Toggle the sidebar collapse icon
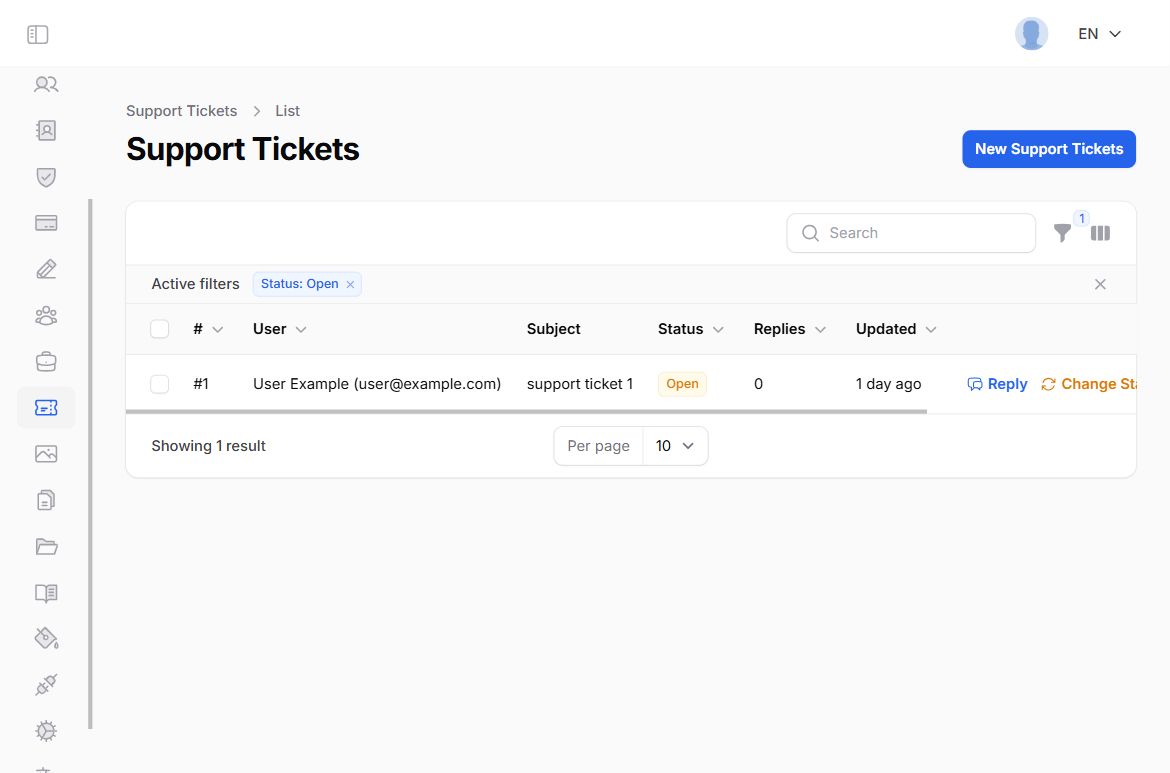The width and height of the screenshot is (1170, 773). pyautogui.click(x=38, y=35)
